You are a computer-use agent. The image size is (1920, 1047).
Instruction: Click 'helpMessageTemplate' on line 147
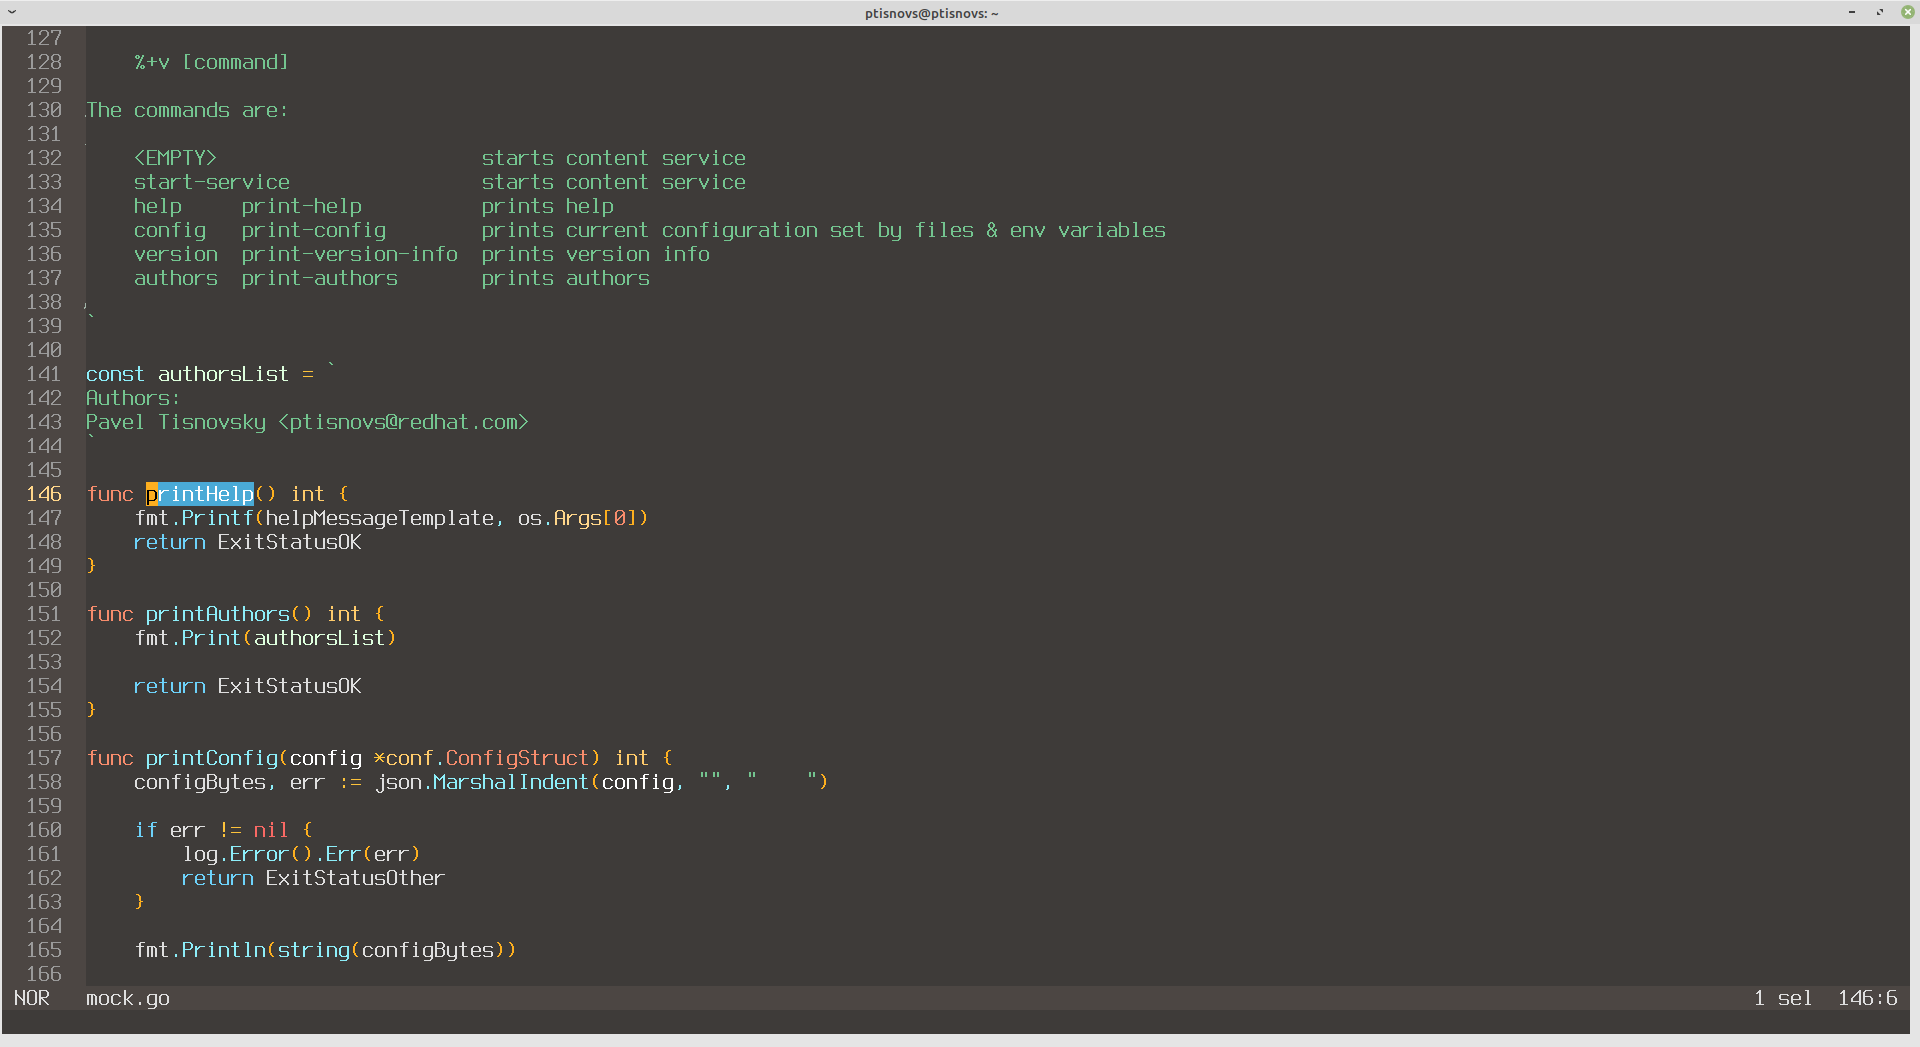tap(380, 518)
